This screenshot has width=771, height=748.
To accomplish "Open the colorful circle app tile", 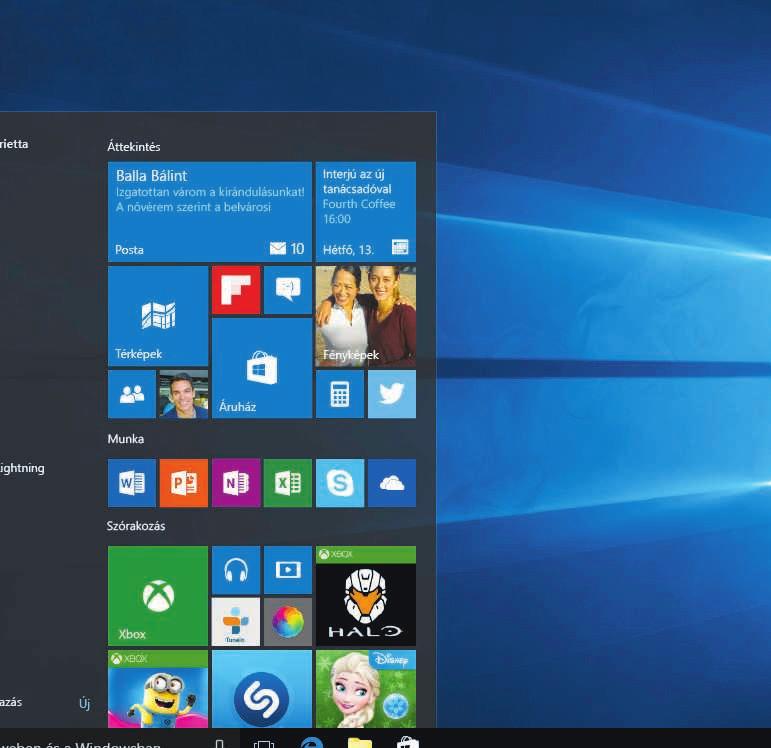I will (x=288, y=622).
